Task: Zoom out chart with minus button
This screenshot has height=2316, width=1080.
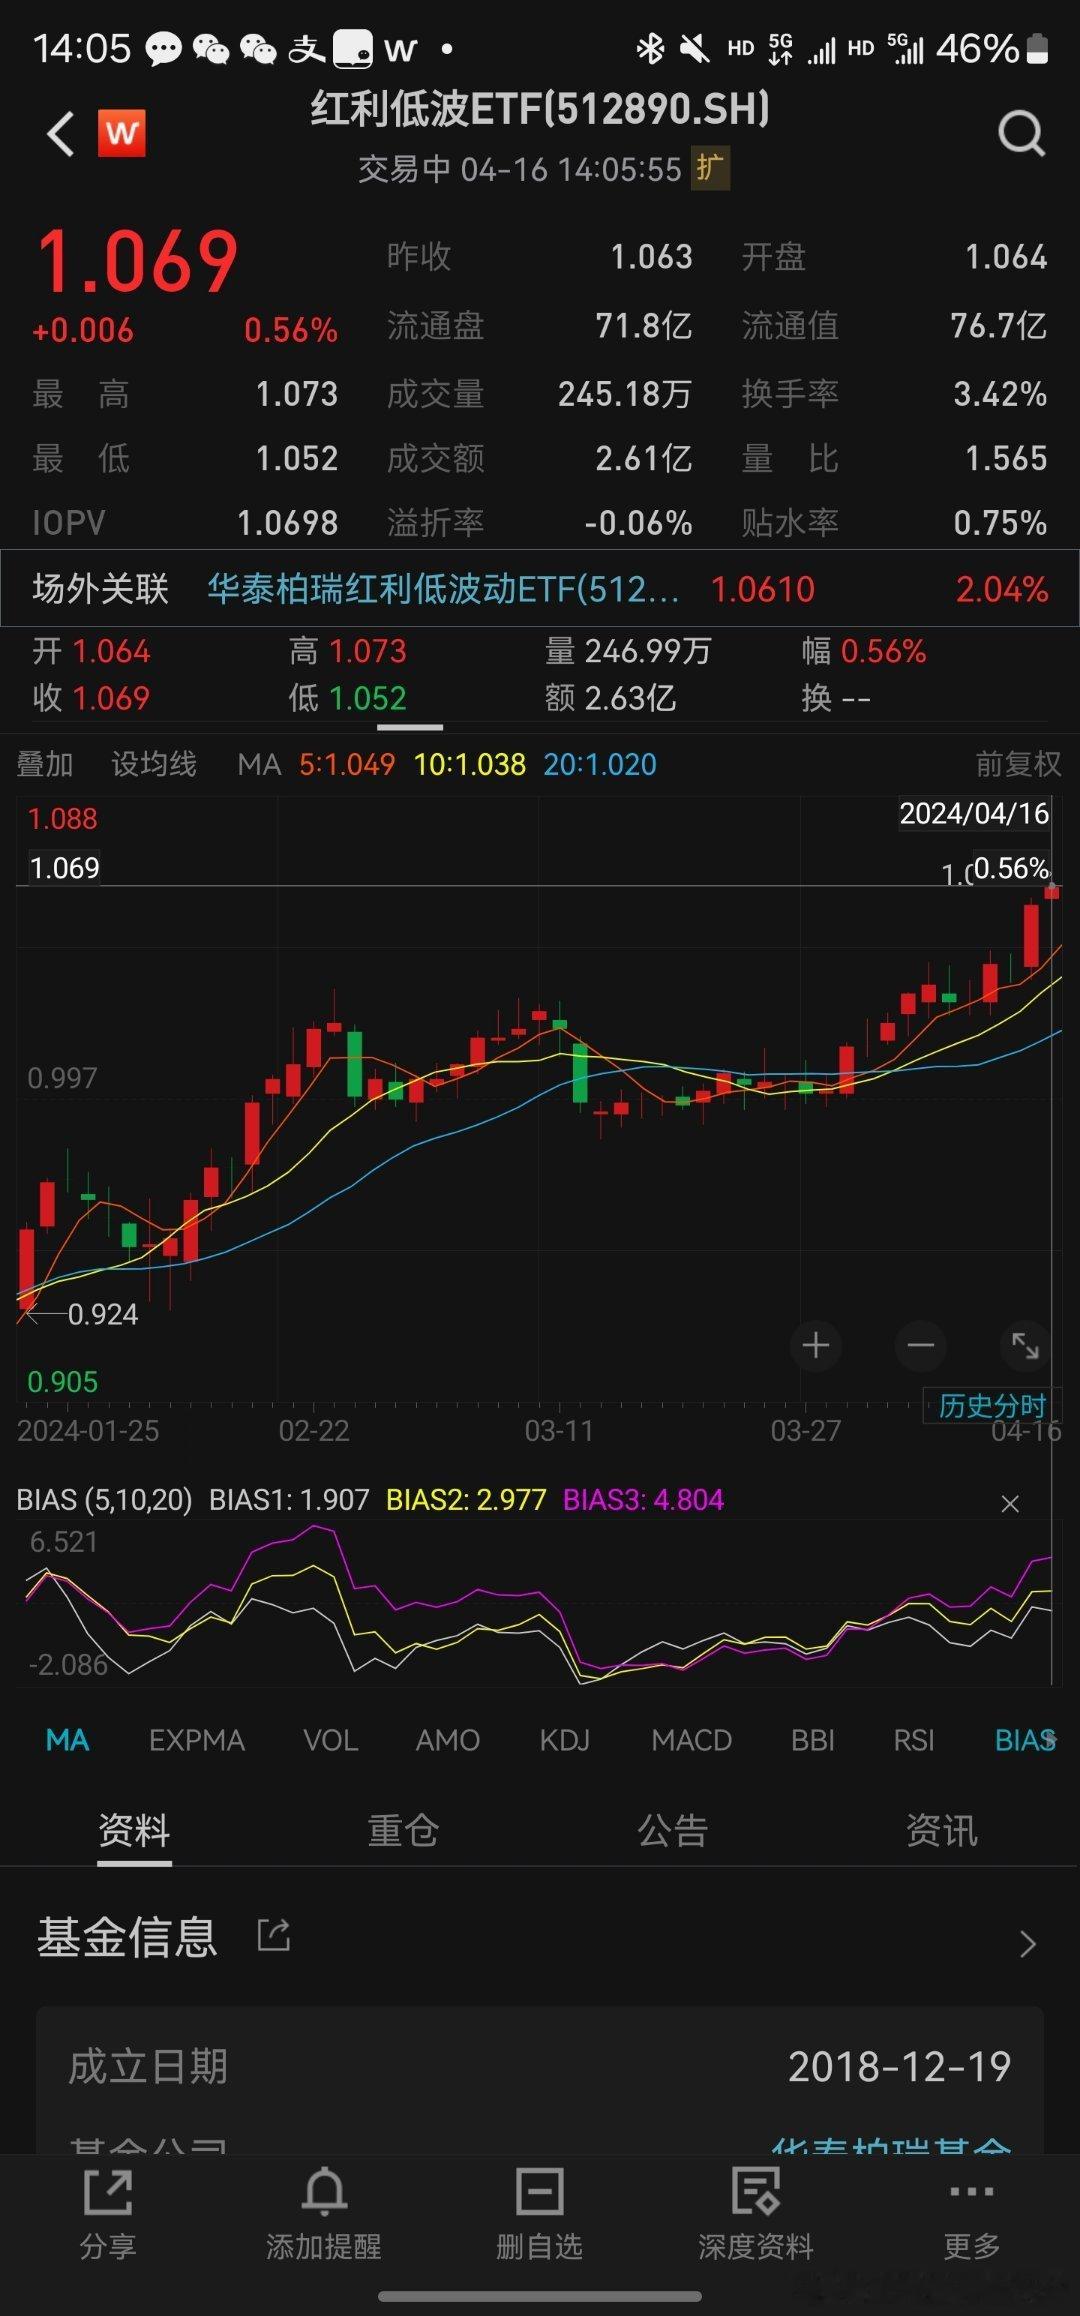Action: 921,1345
